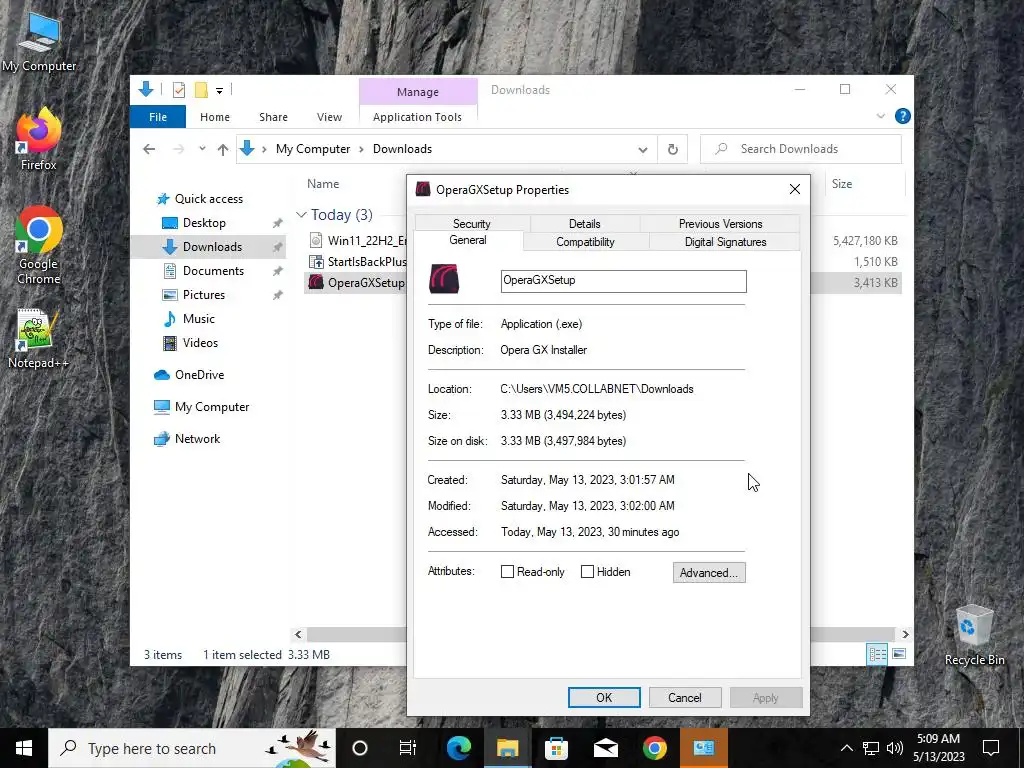Open the Compatibility tab
This screenshot has height=768, width=1024.
[585, 242]
